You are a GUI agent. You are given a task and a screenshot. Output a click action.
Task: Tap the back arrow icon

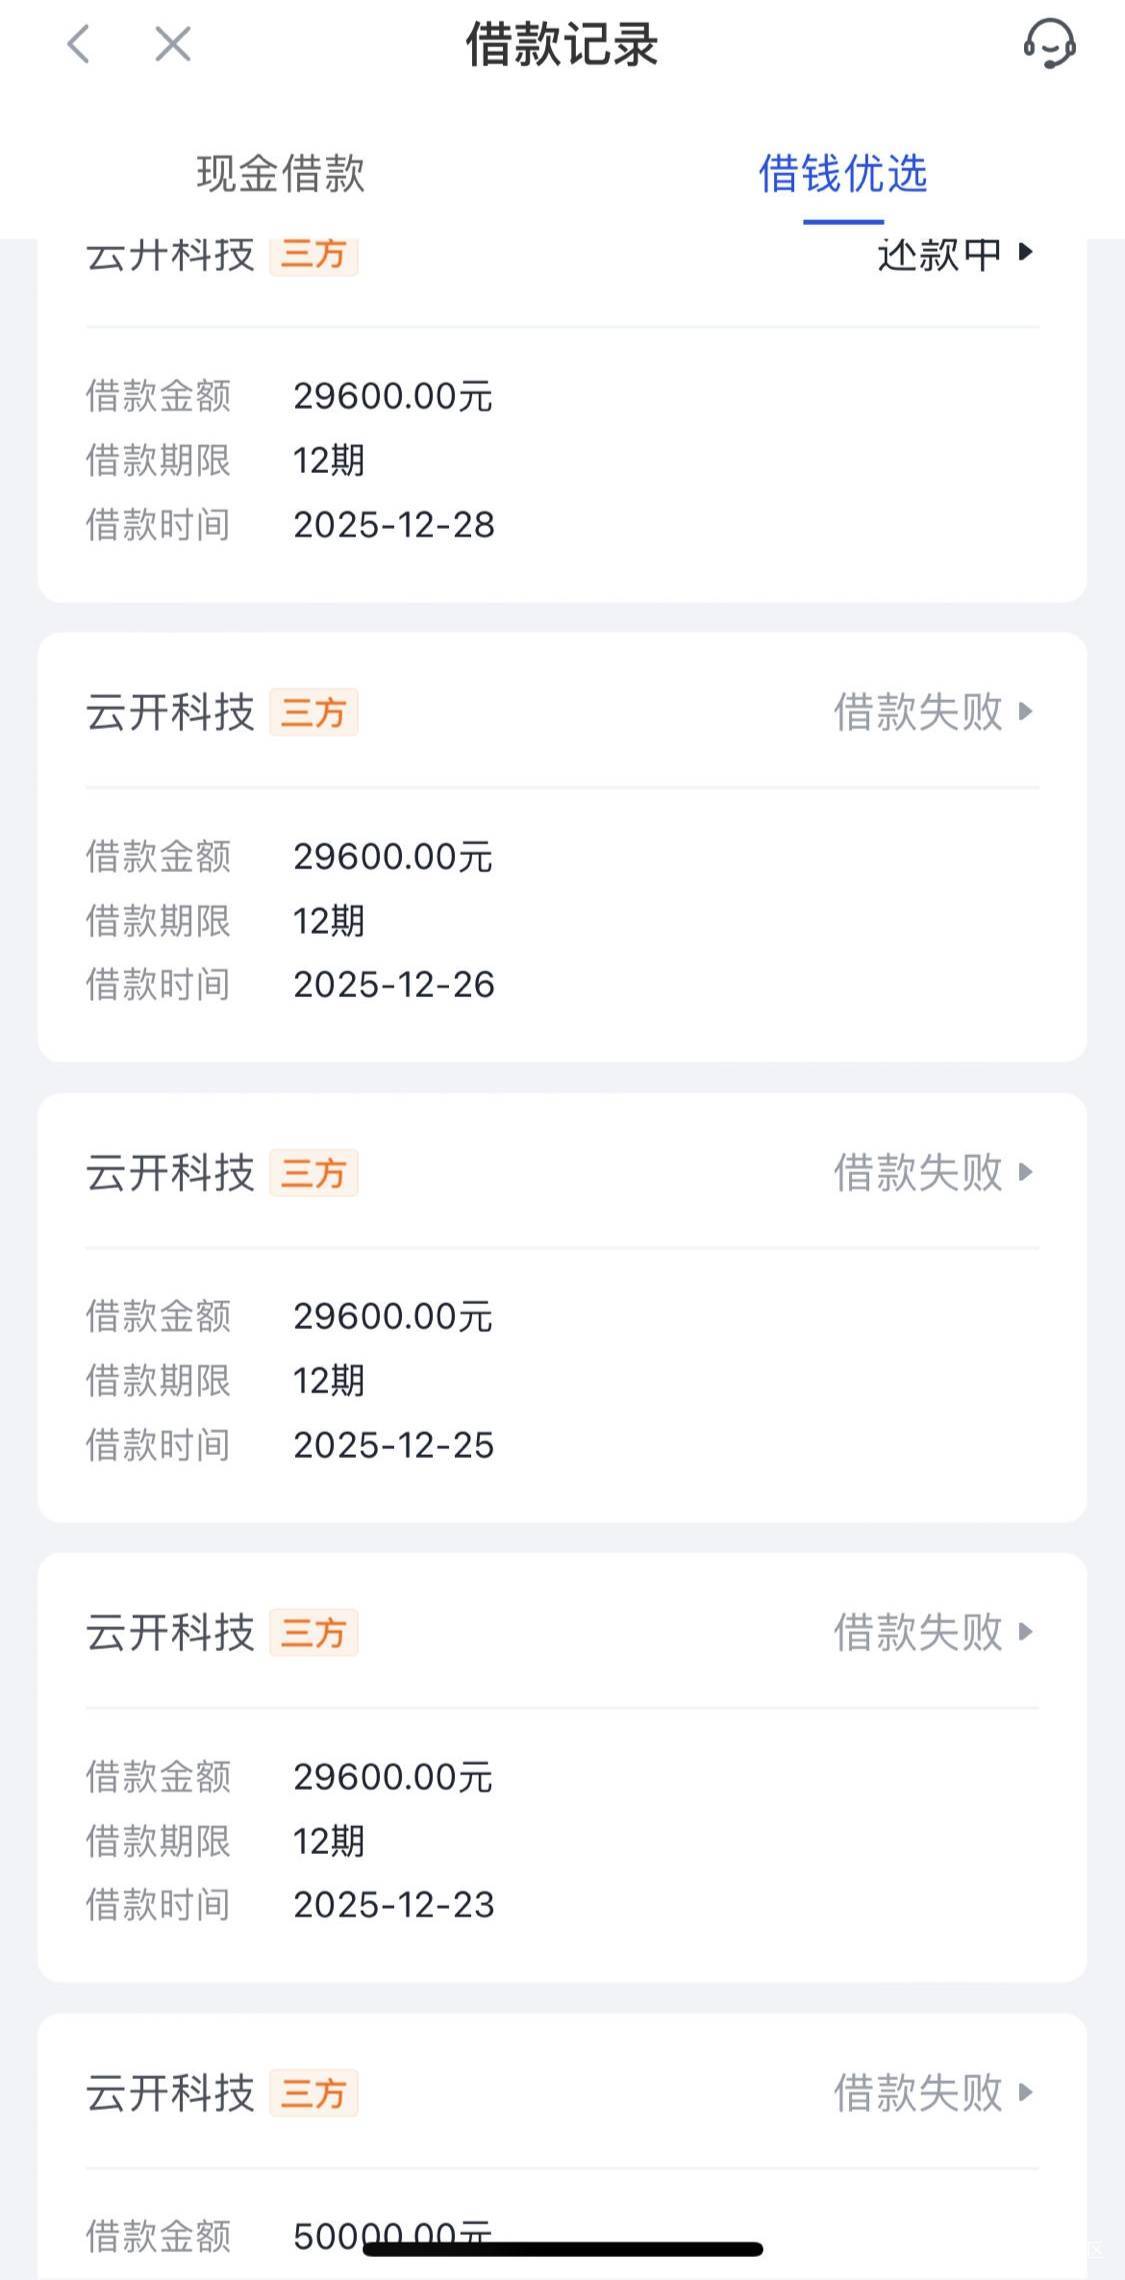pyautogui.click(x=78, y=45)
